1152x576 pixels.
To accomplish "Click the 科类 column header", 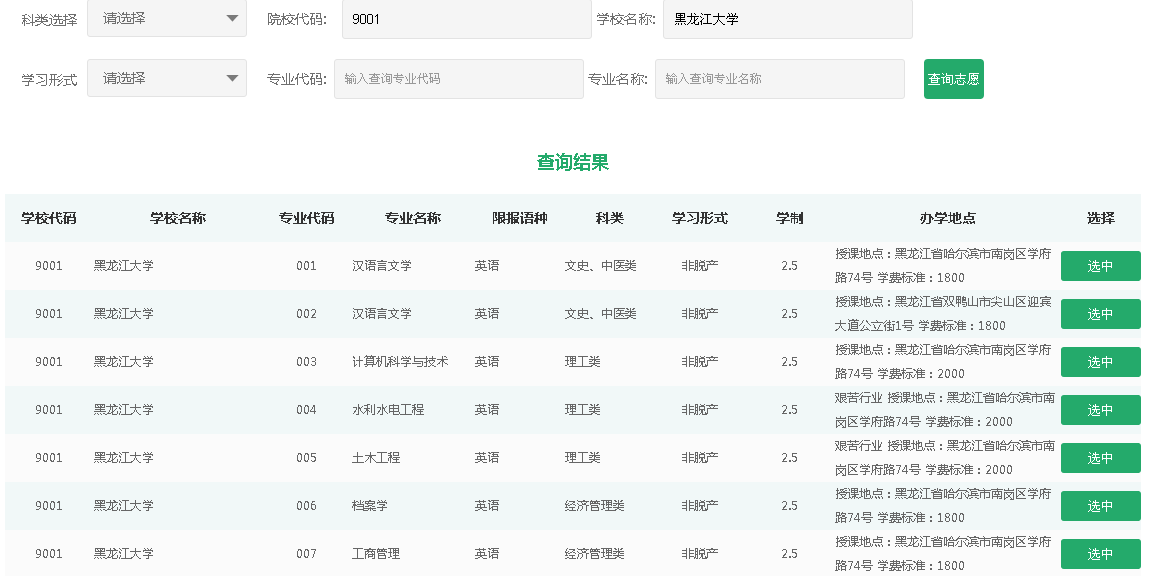I will click(x=609, y=218).
